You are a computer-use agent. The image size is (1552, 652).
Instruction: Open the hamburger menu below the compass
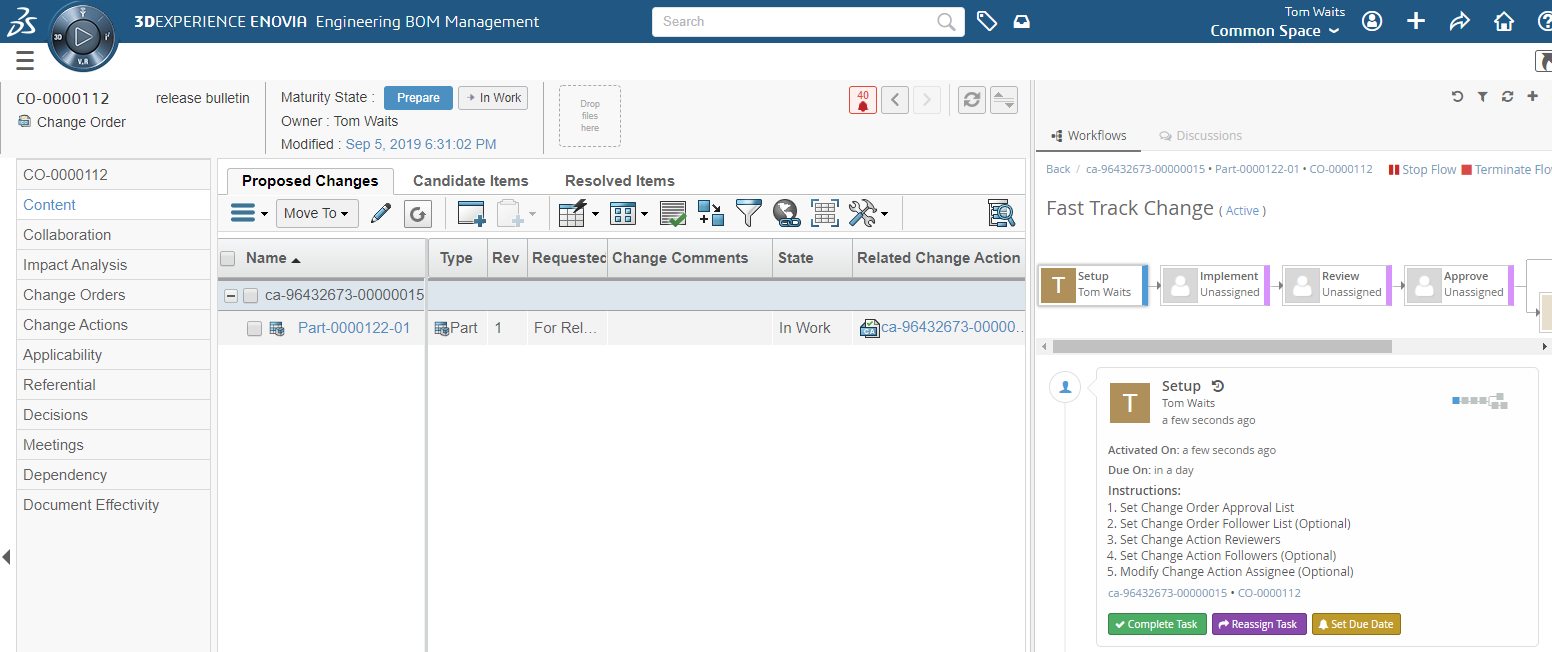(25, 62)
